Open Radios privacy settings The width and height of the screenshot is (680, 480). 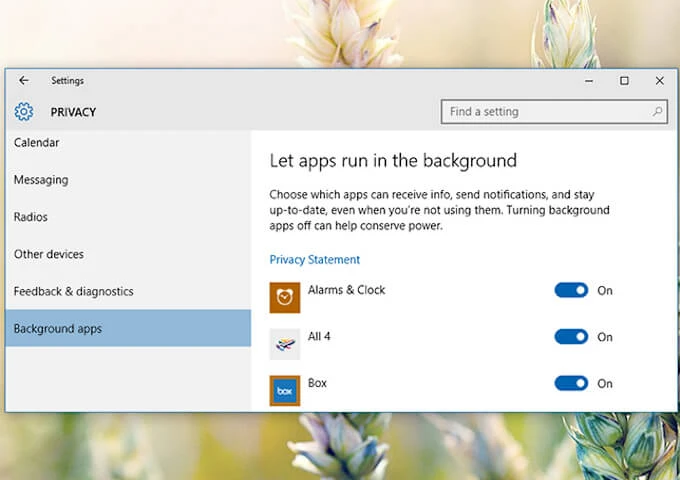(128, 217)
